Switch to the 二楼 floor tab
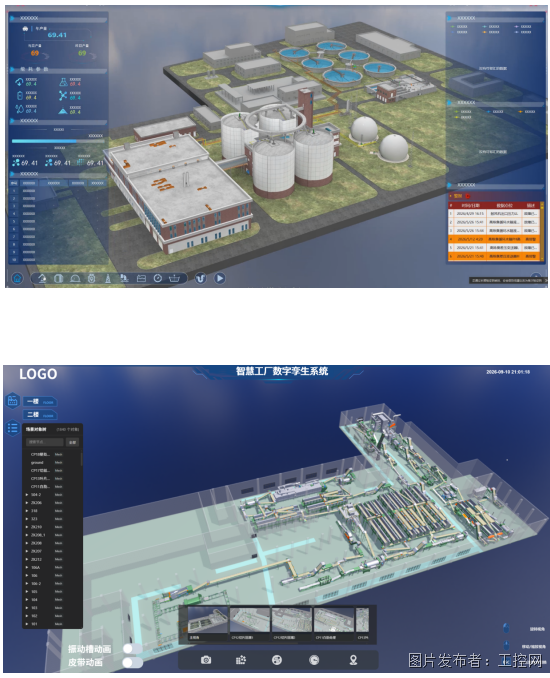 [40, 415]
